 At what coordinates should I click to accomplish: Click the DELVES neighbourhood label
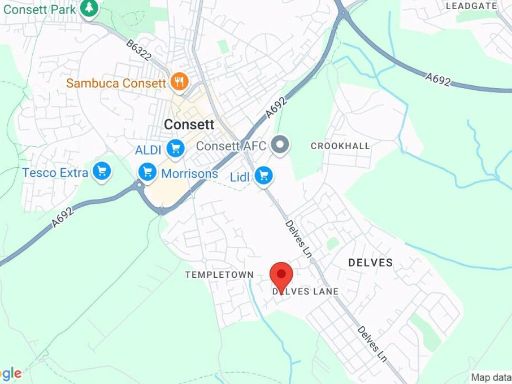point(370,263)
